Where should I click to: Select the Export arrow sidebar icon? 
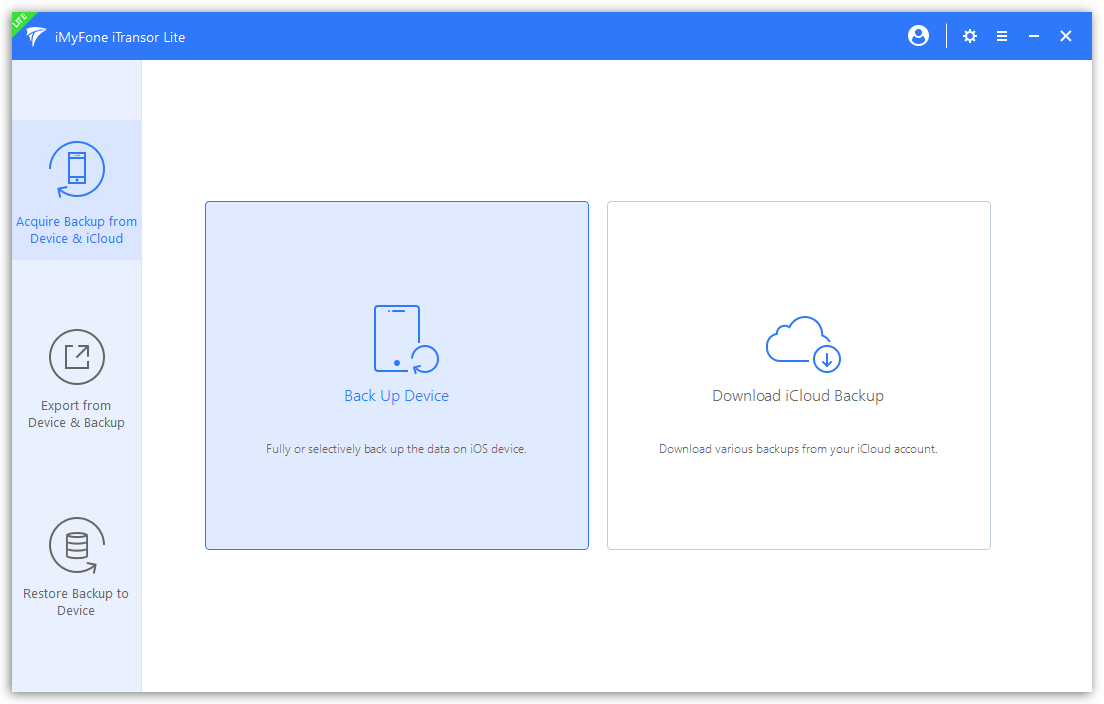[77, 357]
